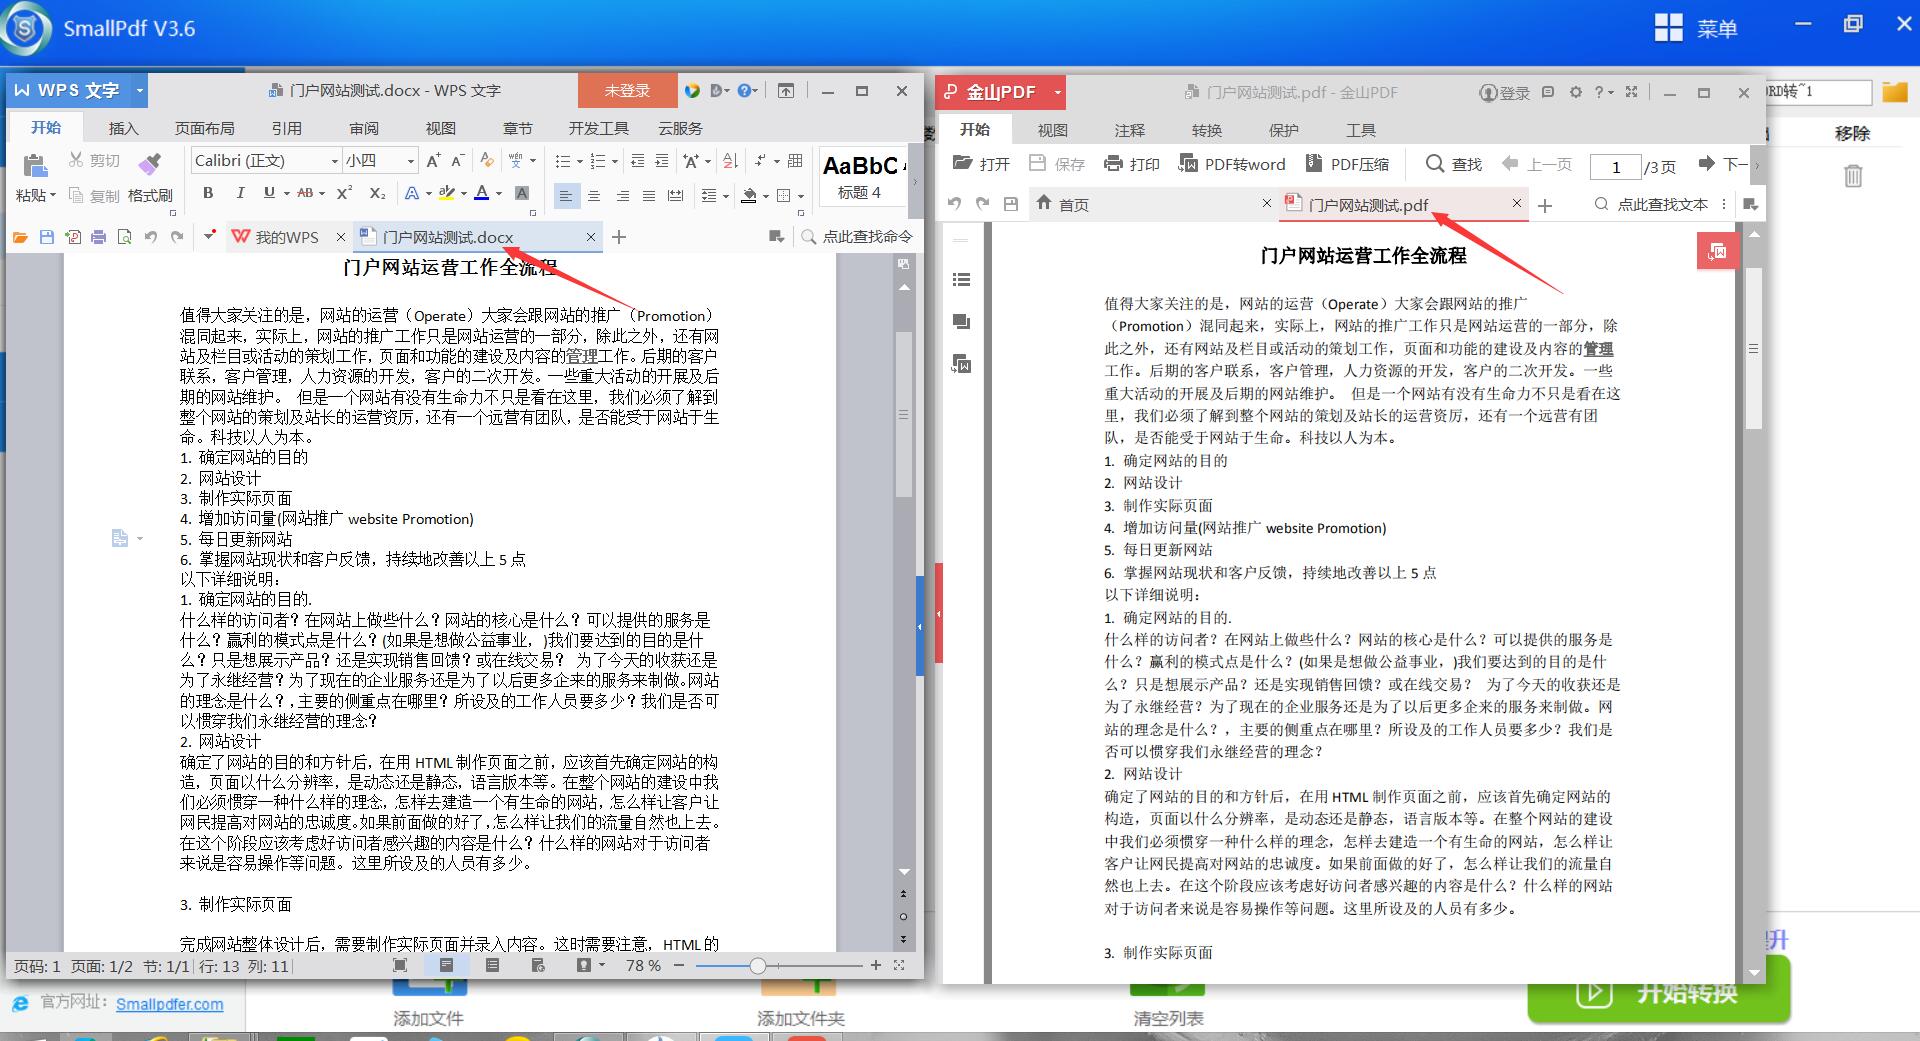Click the print preview icon in WPS quick toolbar

[124, 237]
